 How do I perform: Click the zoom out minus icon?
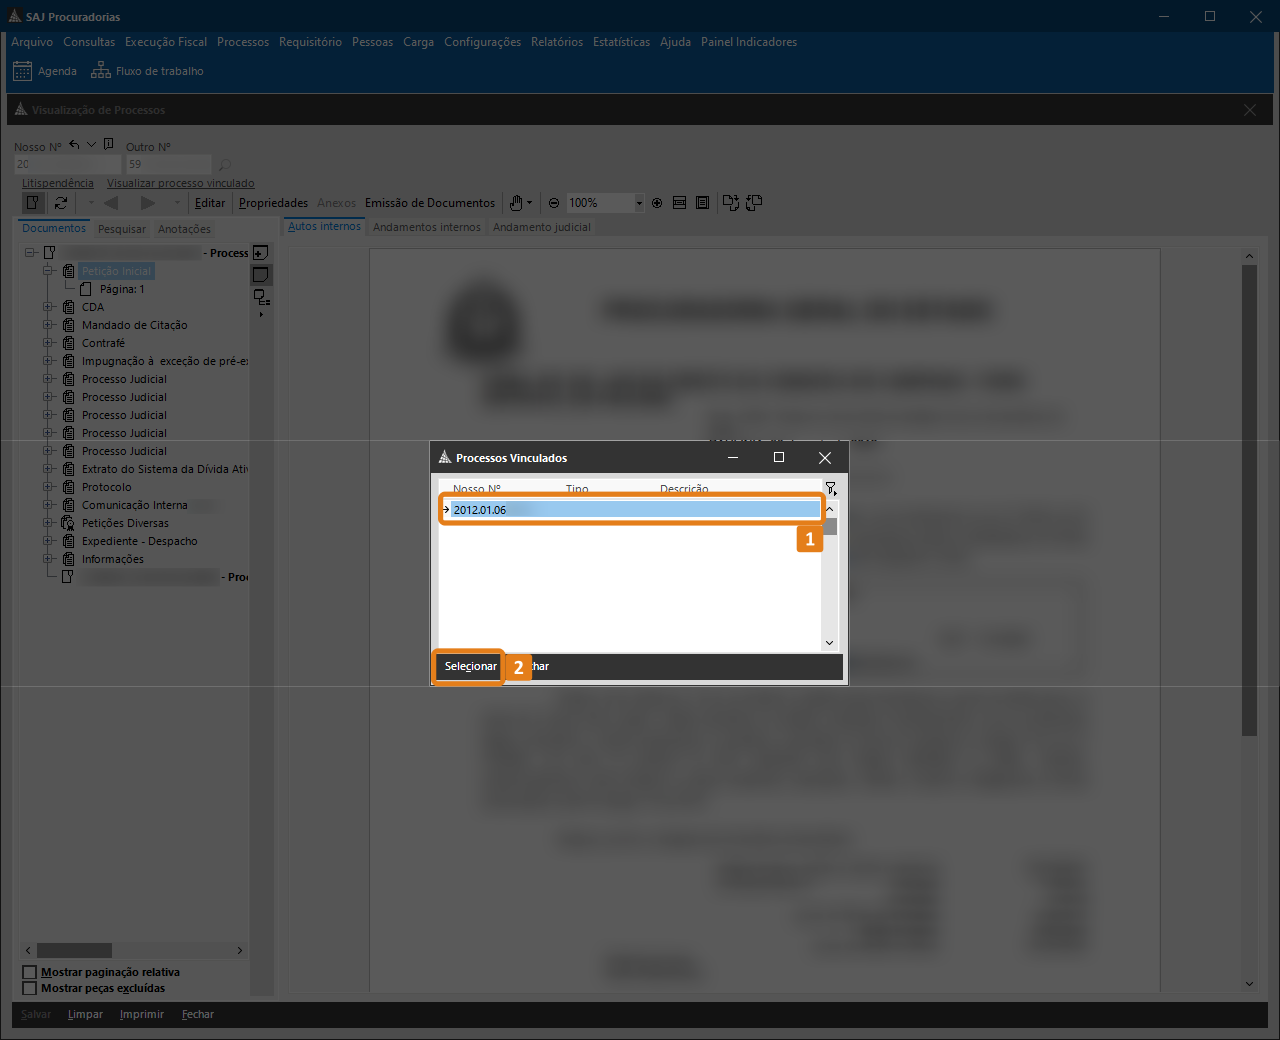point(554,203)
